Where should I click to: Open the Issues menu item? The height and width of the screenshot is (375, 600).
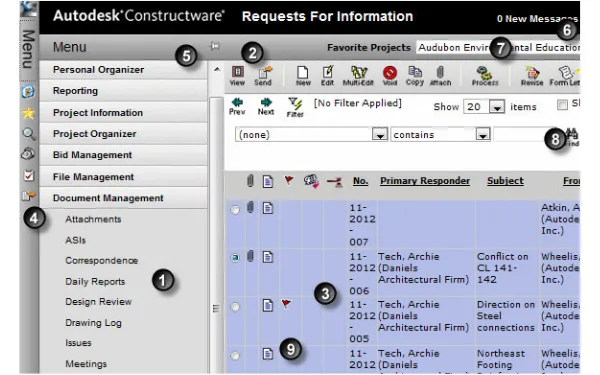pos(78,343)
